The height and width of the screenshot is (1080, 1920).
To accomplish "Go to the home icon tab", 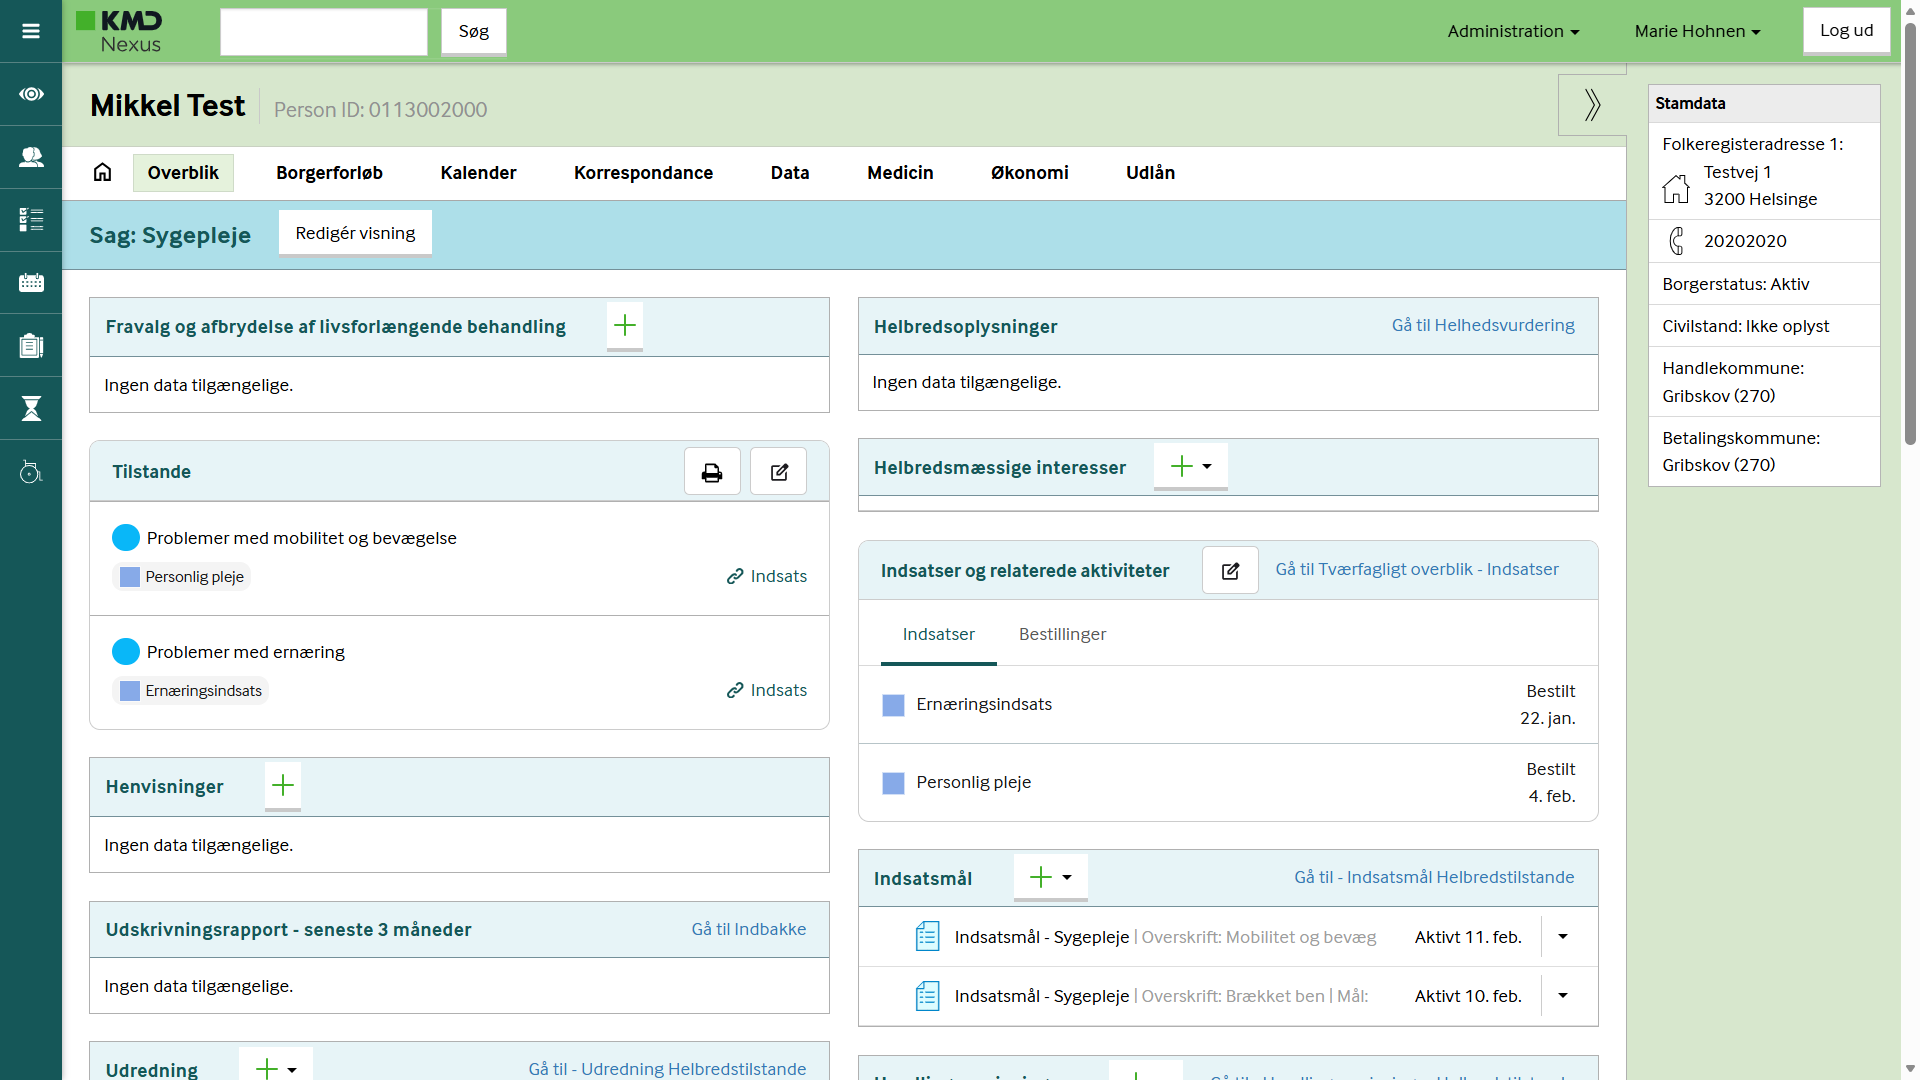I will tap(102, 173).
